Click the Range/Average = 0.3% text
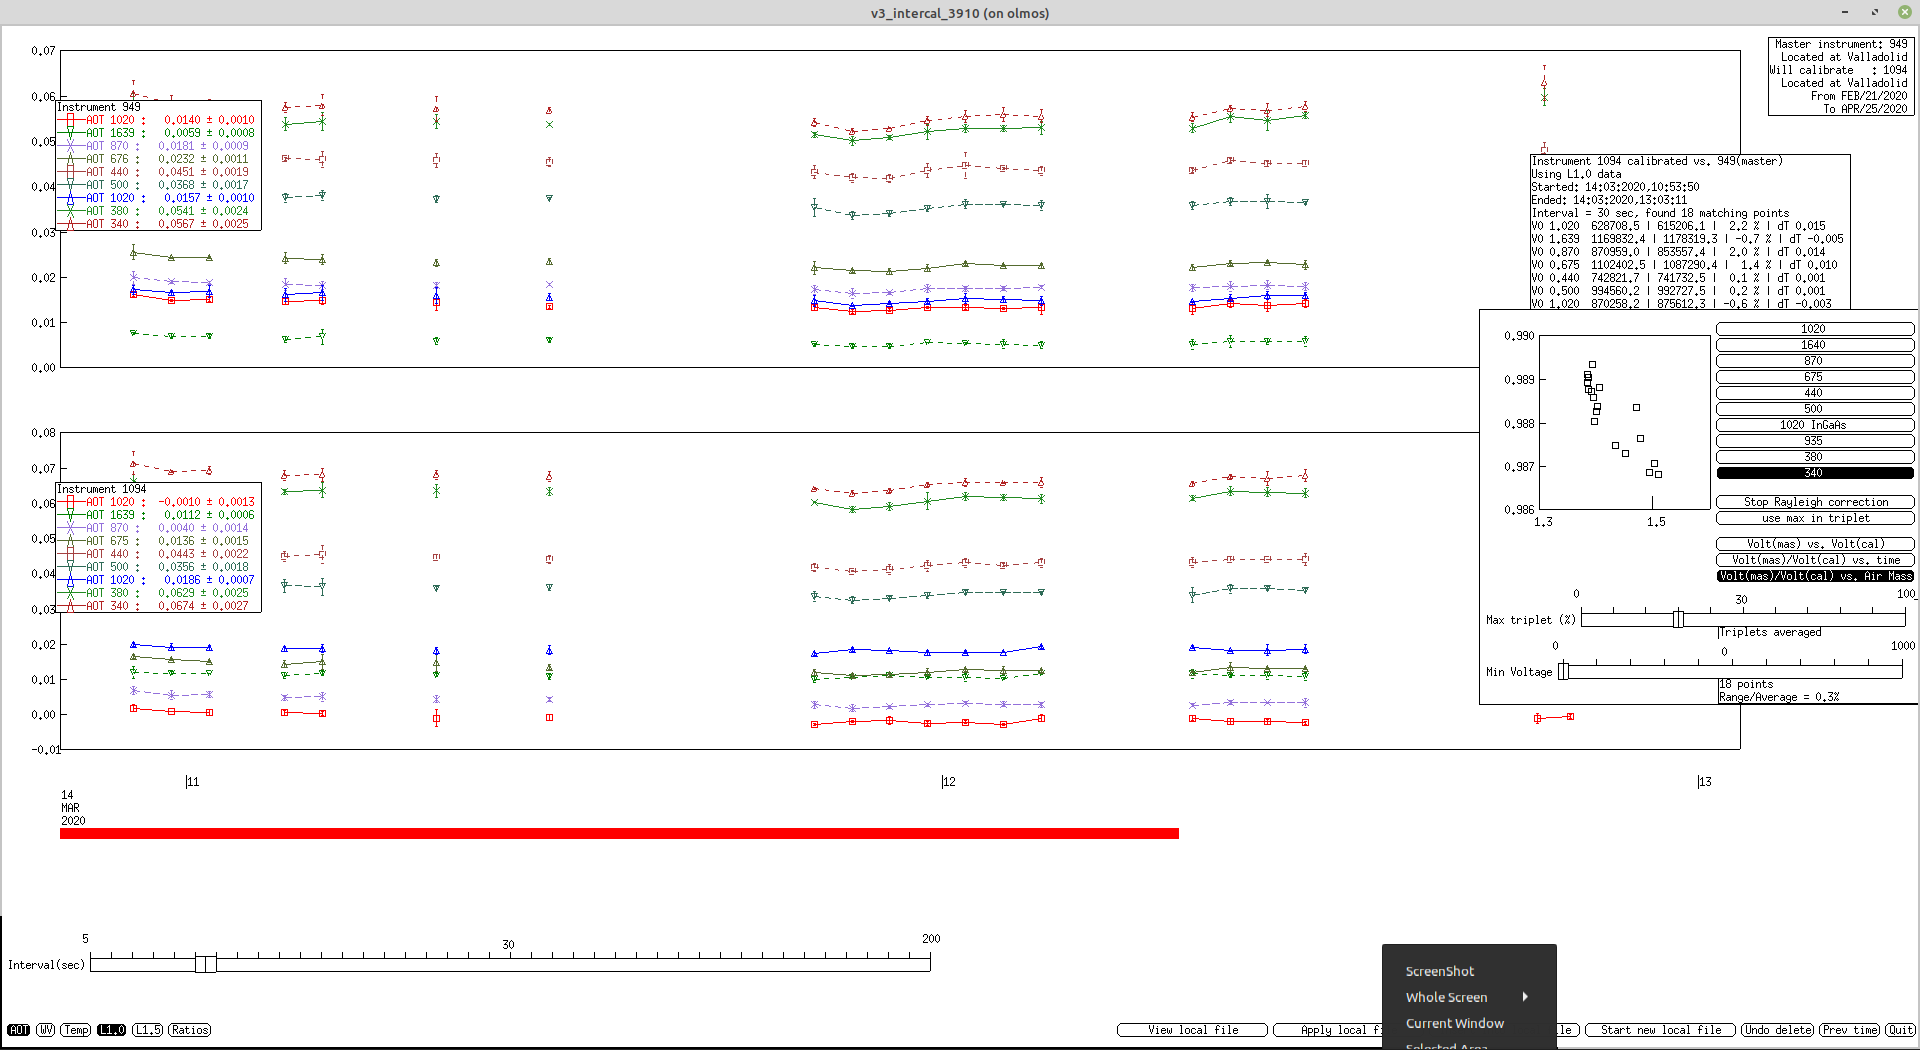This screenshot has height=1050, width=1920. click(1779, 697)
